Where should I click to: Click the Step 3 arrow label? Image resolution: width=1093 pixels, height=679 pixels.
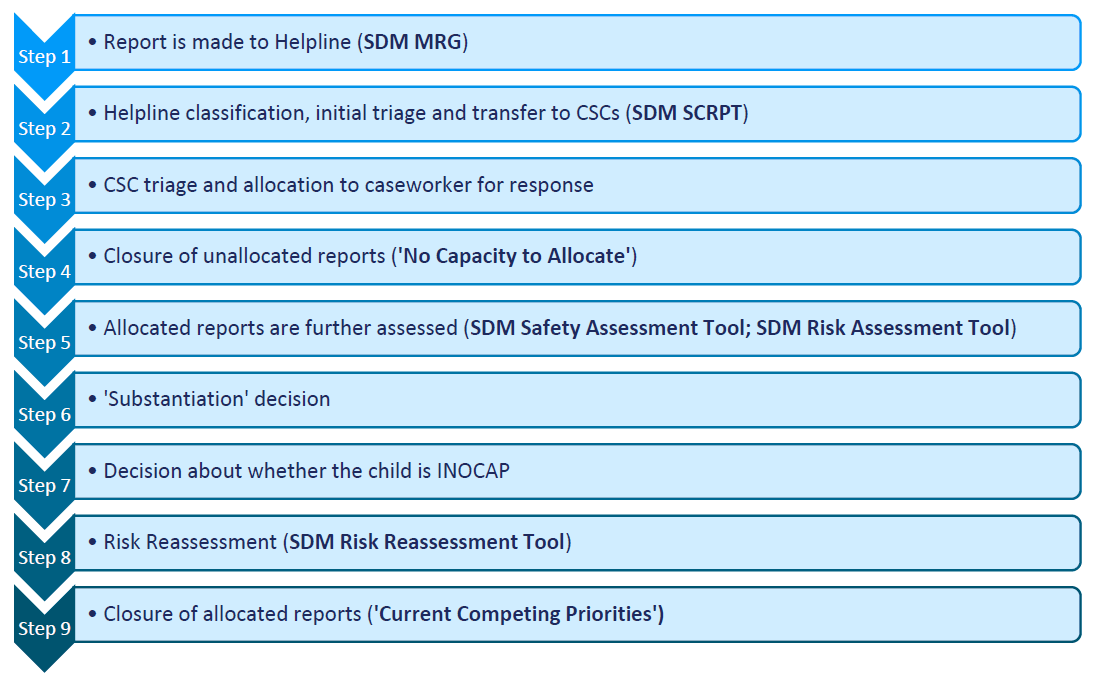pos(44,200)
